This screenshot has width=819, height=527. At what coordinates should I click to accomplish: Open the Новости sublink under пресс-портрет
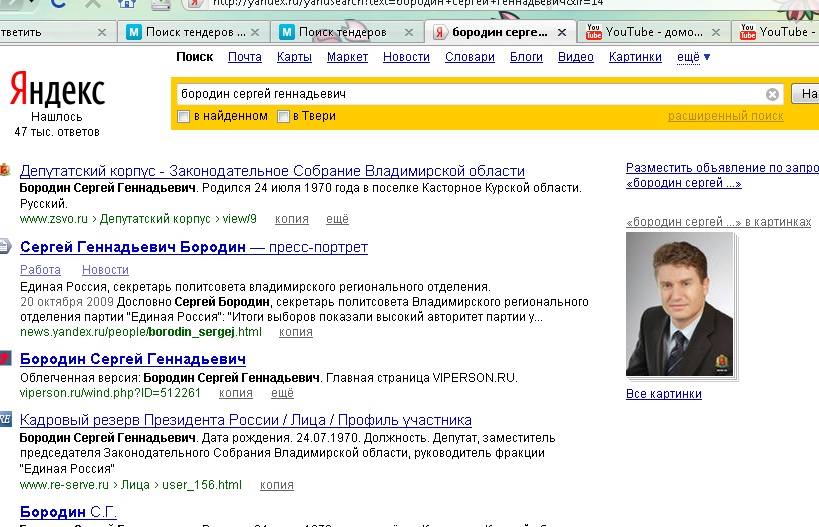(x=105, y=270)
